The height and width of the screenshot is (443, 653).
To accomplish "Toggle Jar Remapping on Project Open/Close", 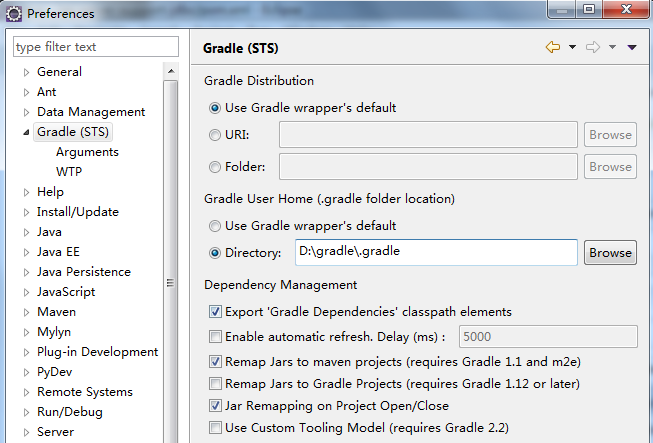I will click(215, 406).
